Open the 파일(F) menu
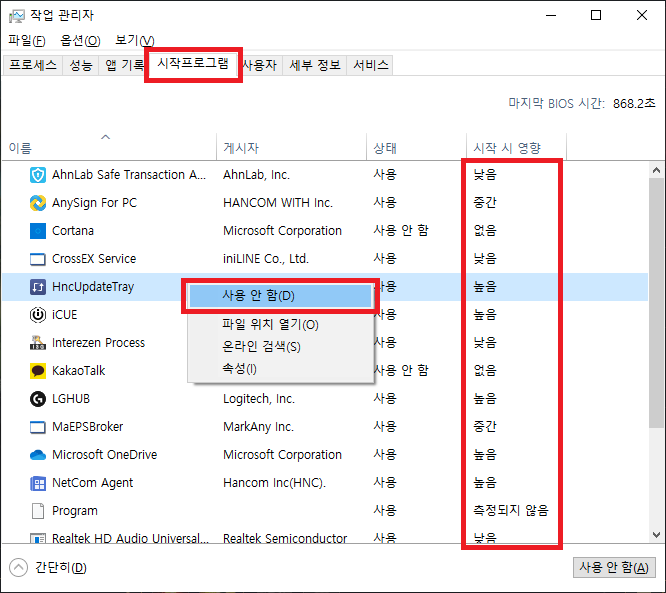Viewport: 666px width, 593px height. 27,40
